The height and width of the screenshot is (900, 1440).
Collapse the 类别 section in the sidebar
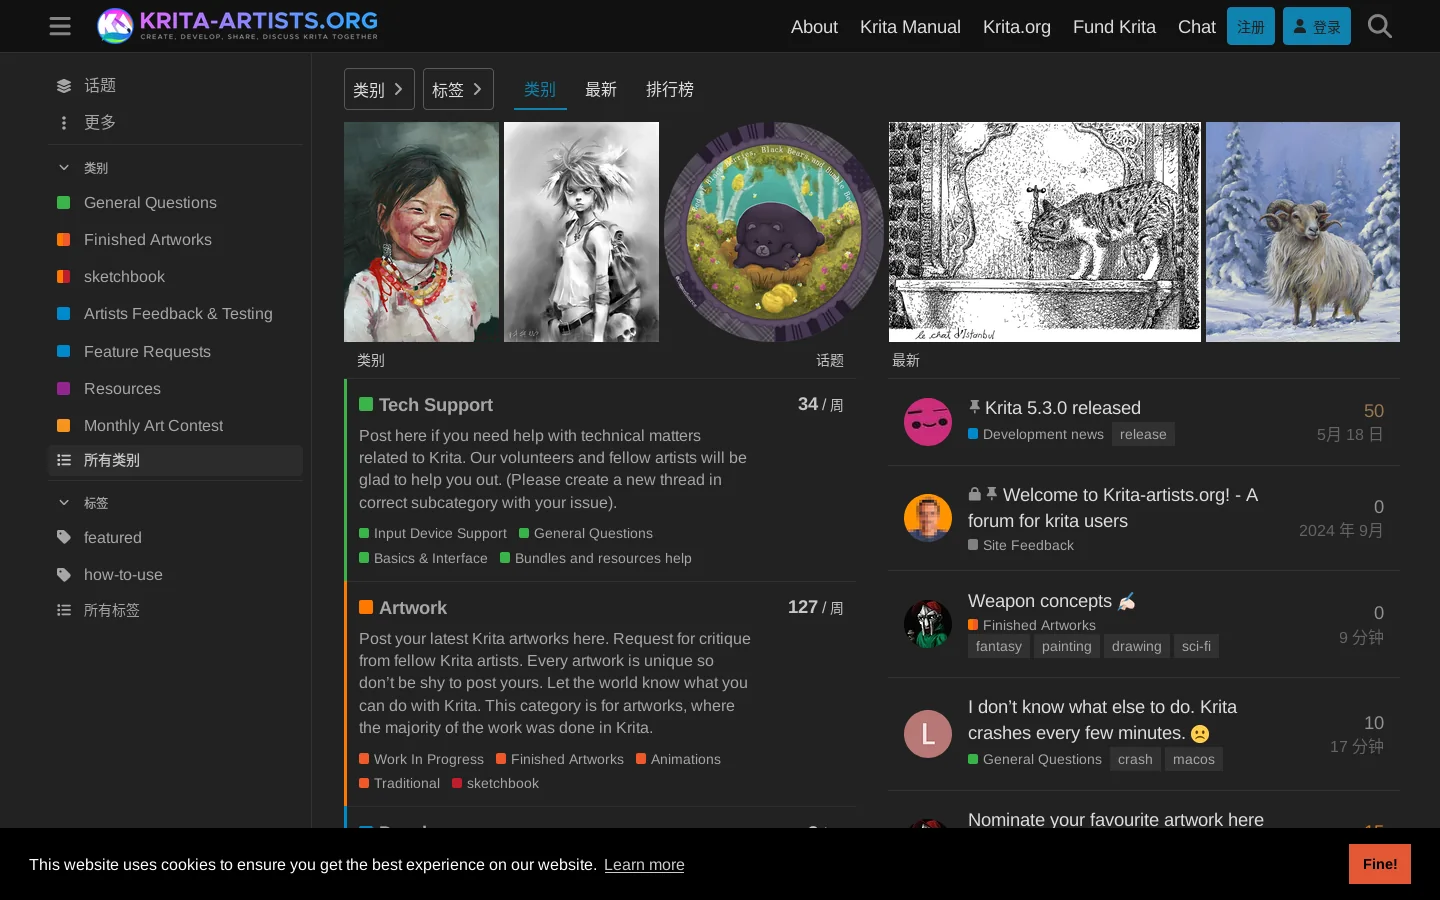[64, 168]
